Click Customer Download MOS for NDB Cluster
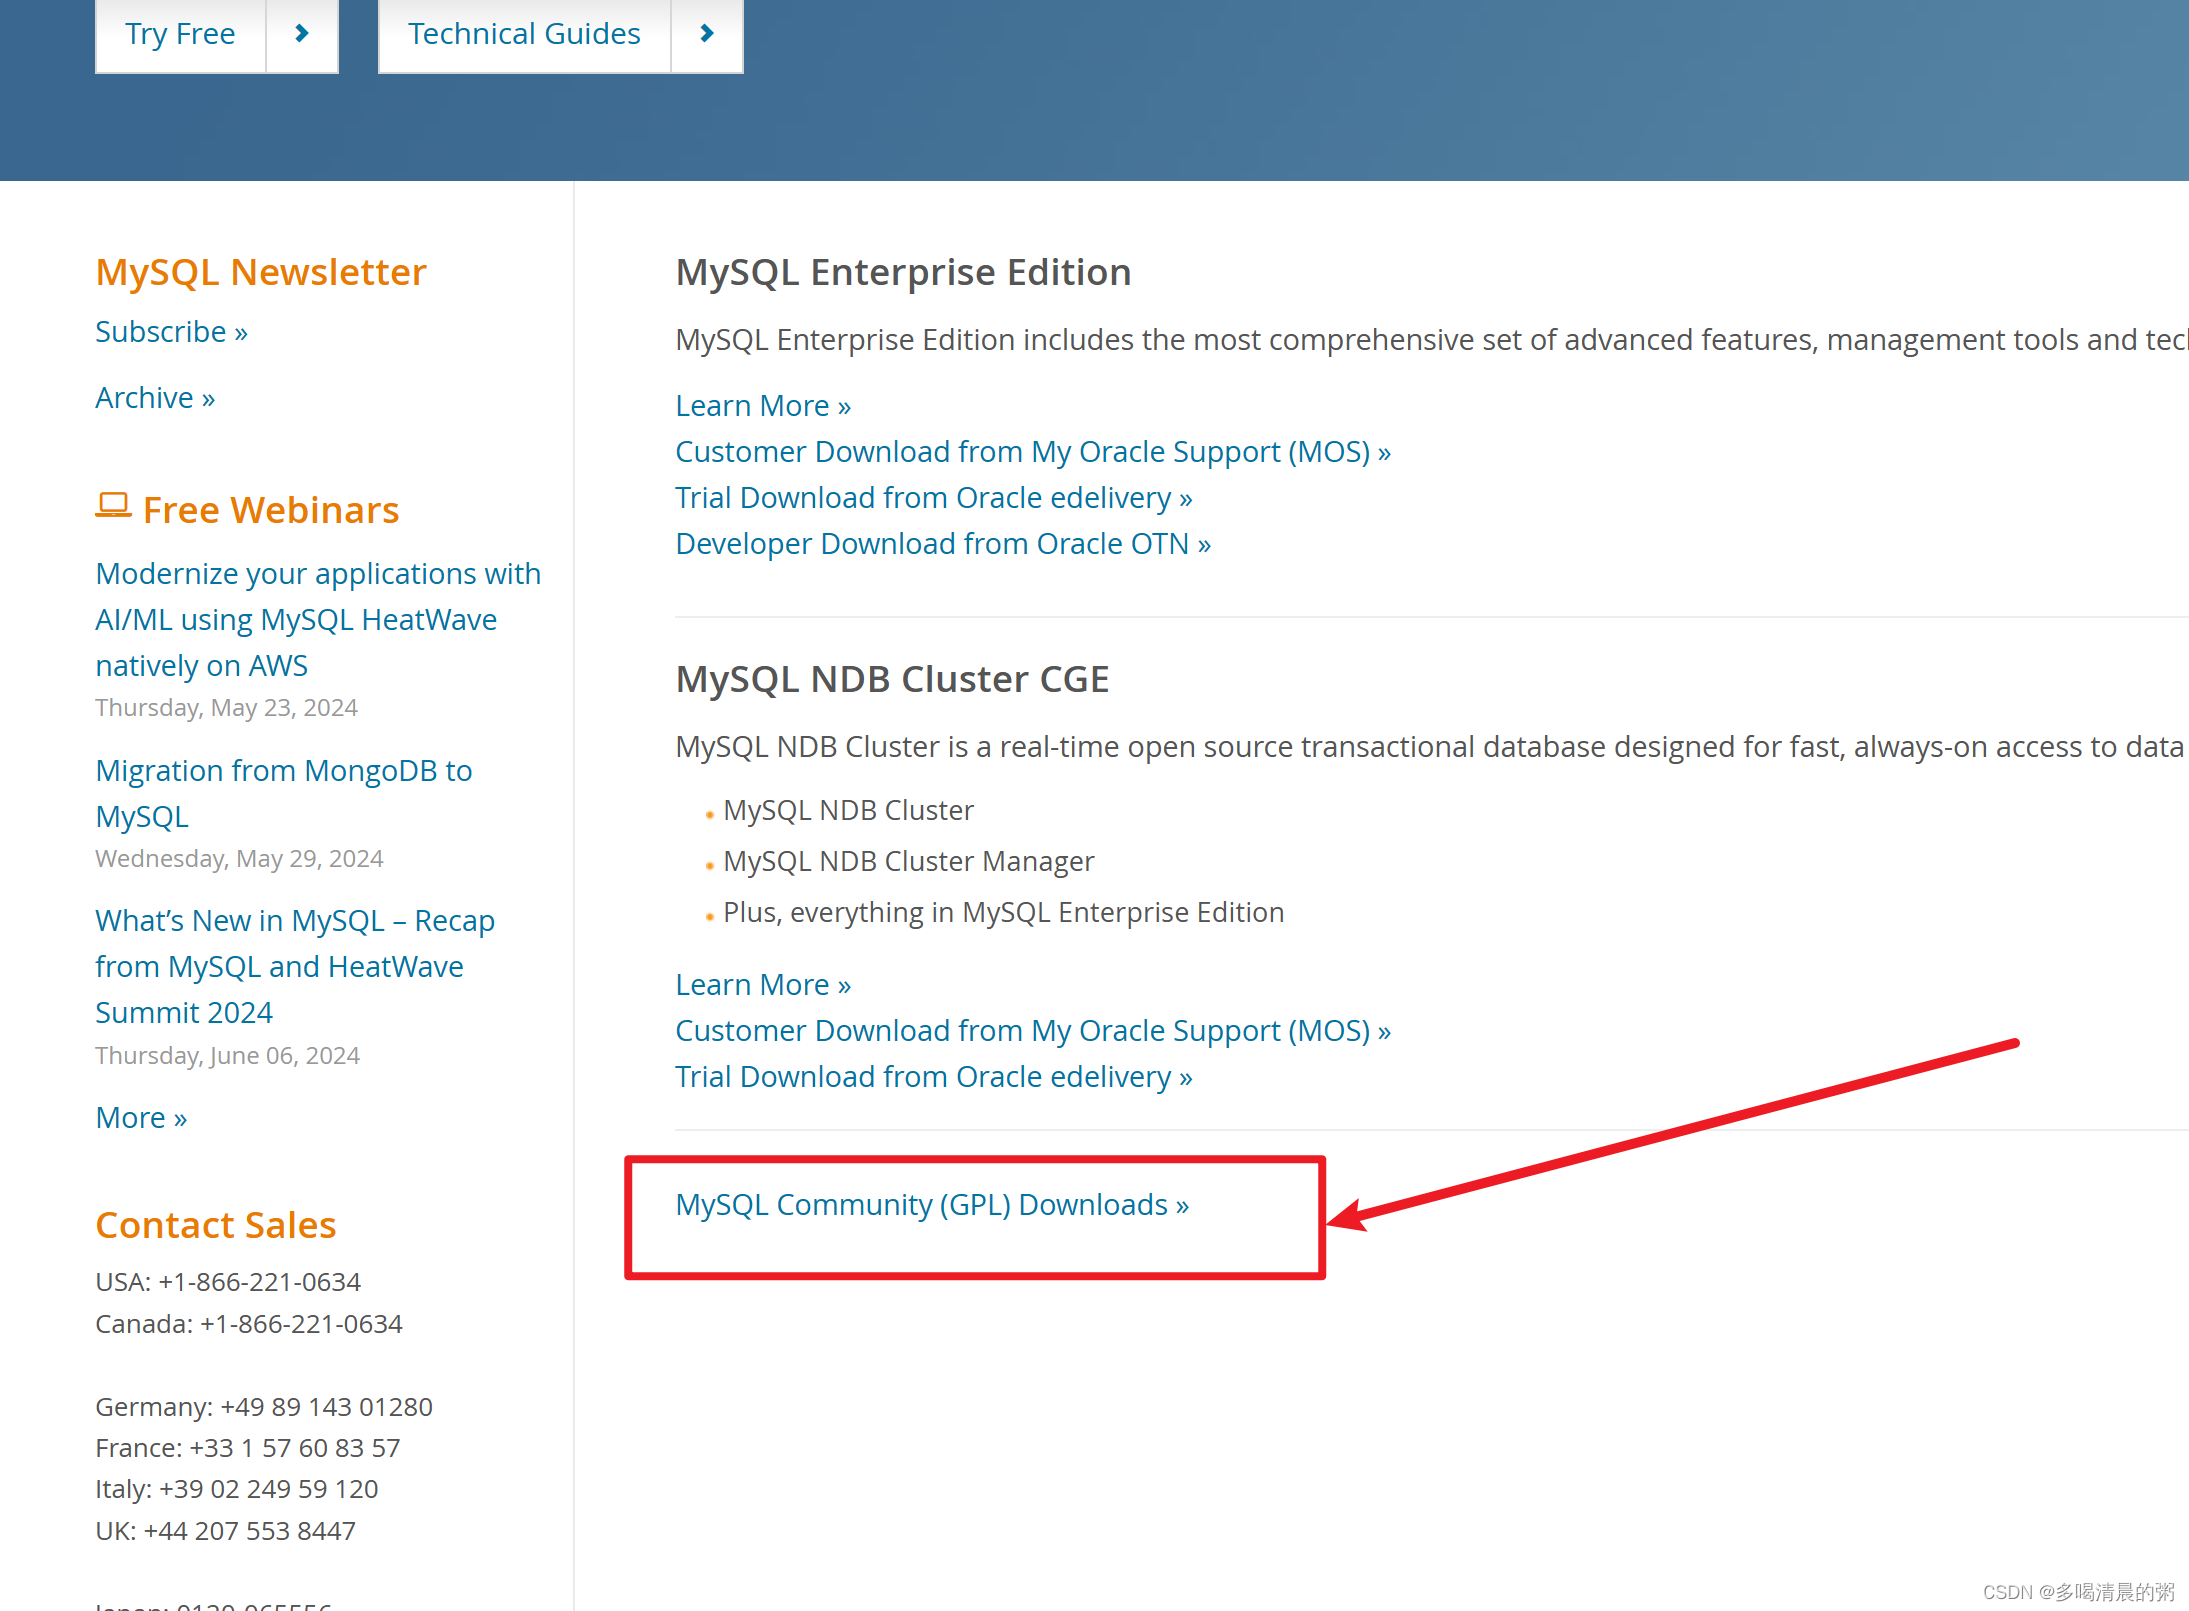Viewport: 2189px width, 1611px height. point(1035,1028)
